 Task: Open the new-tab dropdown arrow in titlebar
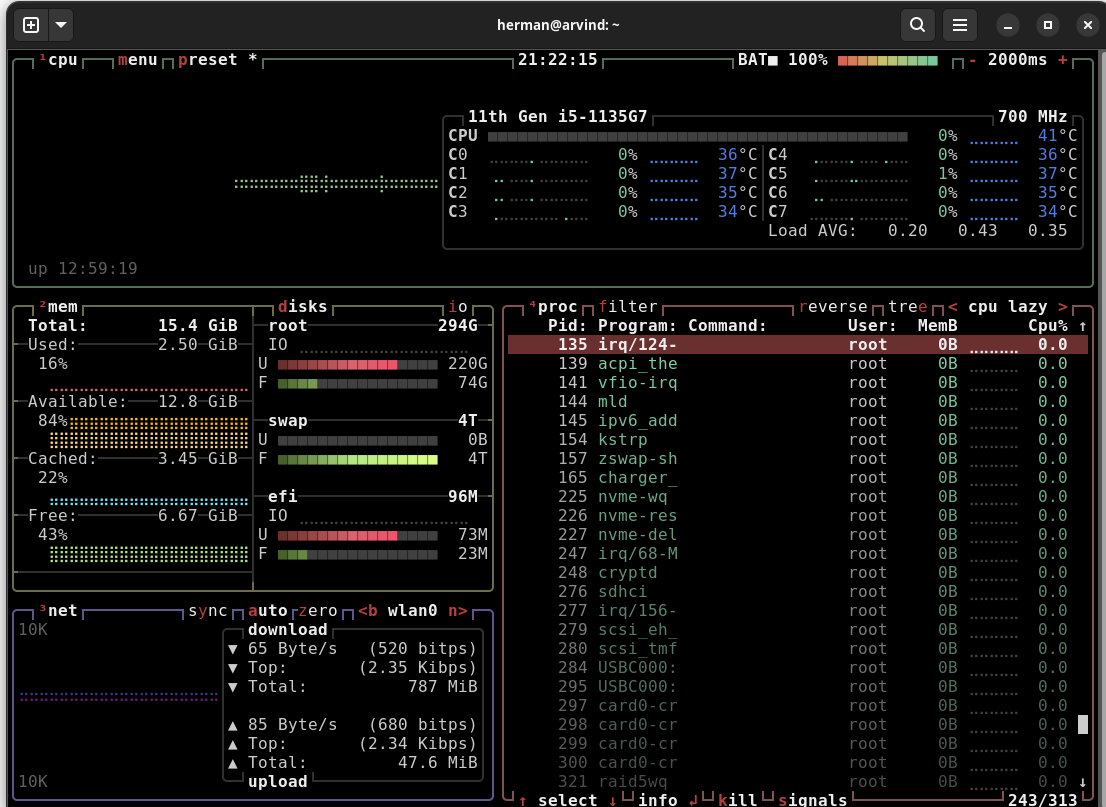coord(61,25)
